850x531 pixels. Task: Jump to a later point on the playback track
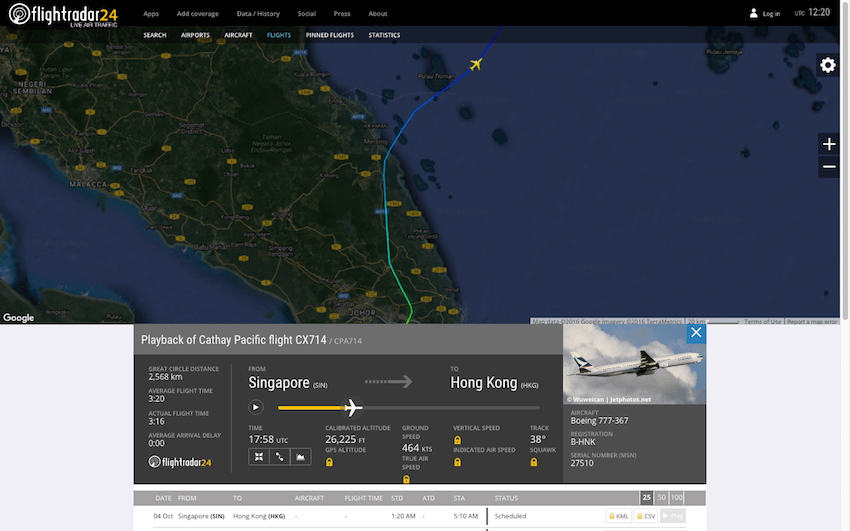451,407
